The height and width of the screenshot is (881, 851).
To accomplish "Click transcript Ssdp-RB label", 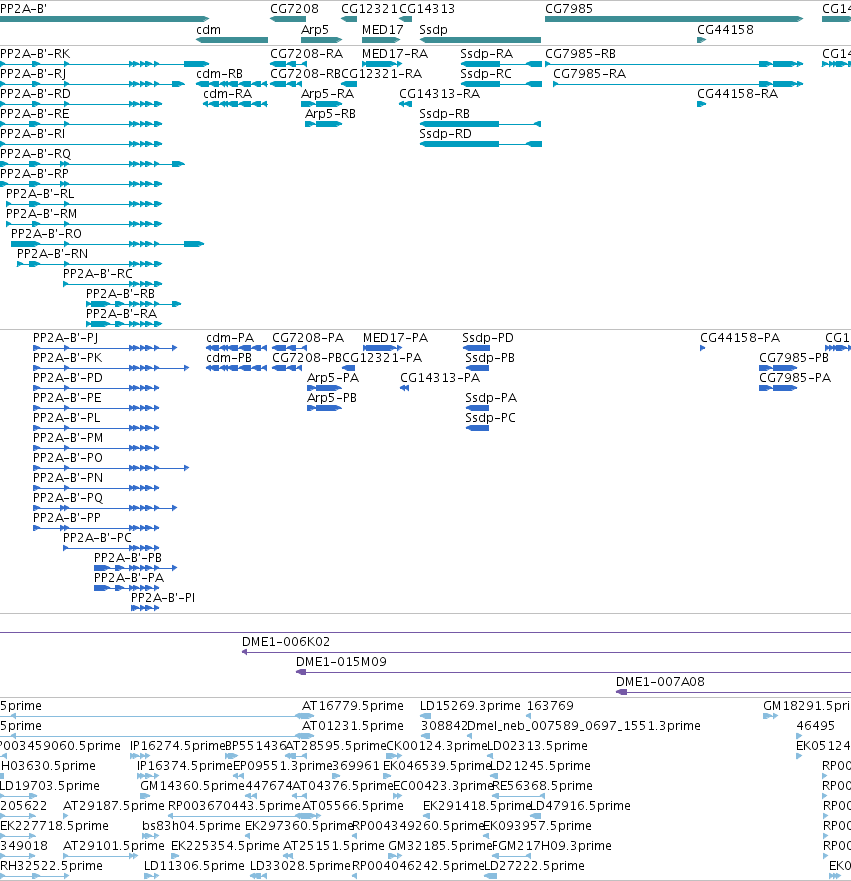I will (444, 114).
